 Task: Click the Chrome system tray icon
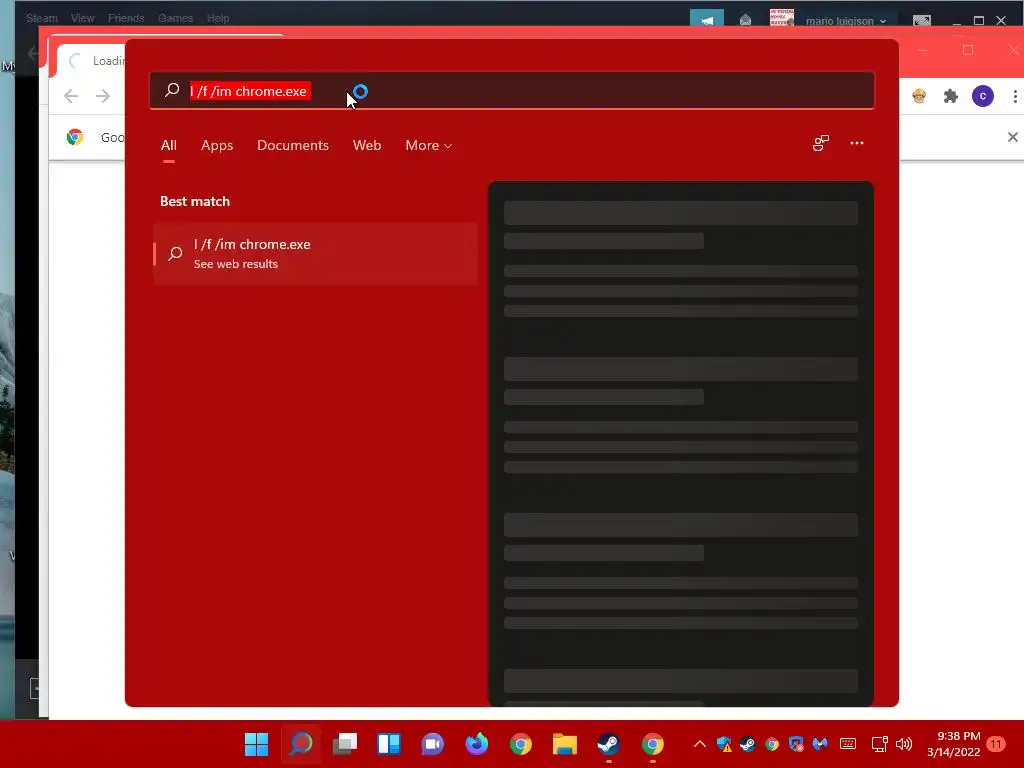[x=772, y=744]
